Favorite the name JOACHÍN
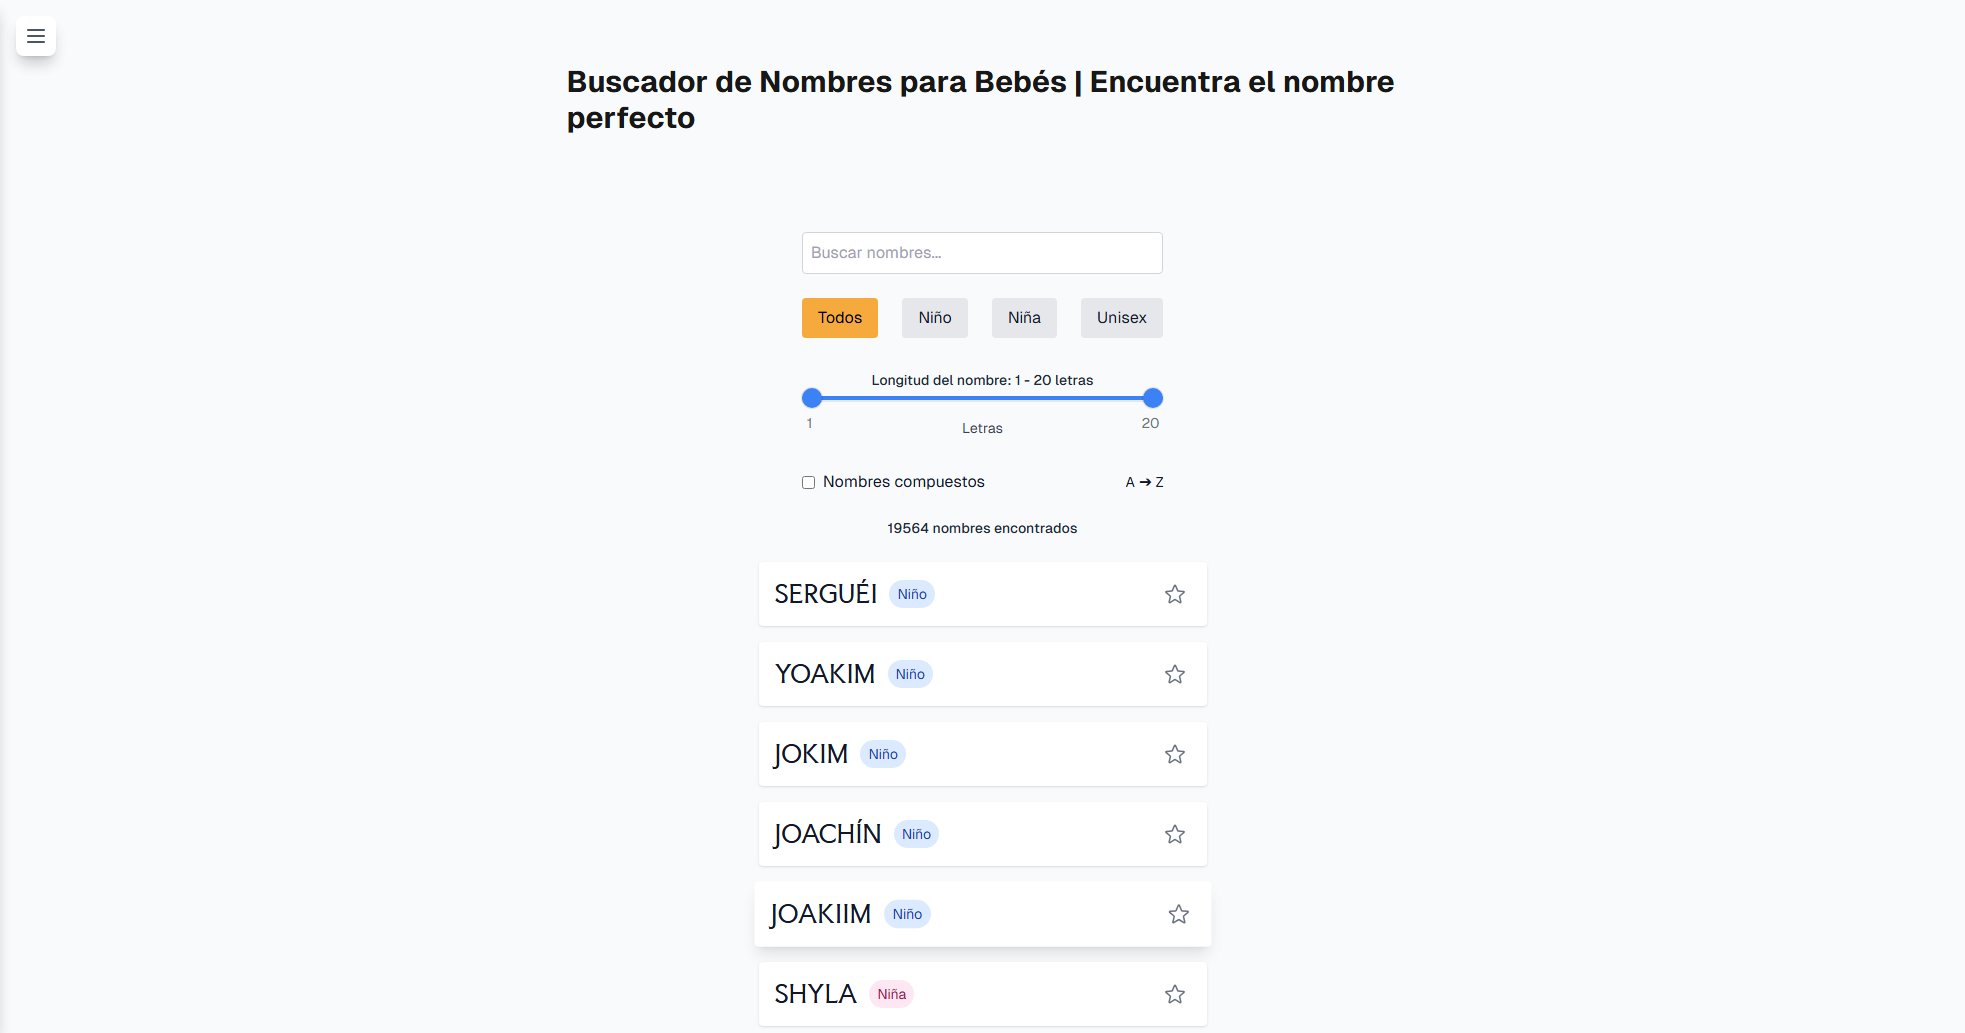The width and height of the screenshot is (1965, 1033). [1174, 833]
